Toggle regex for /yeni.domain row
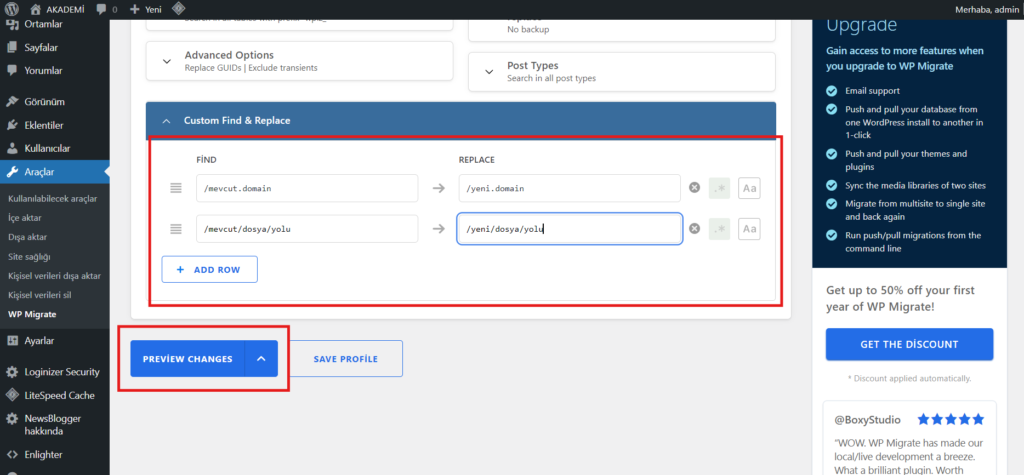This screenshot has height=475, width=1024. point(720,188)
